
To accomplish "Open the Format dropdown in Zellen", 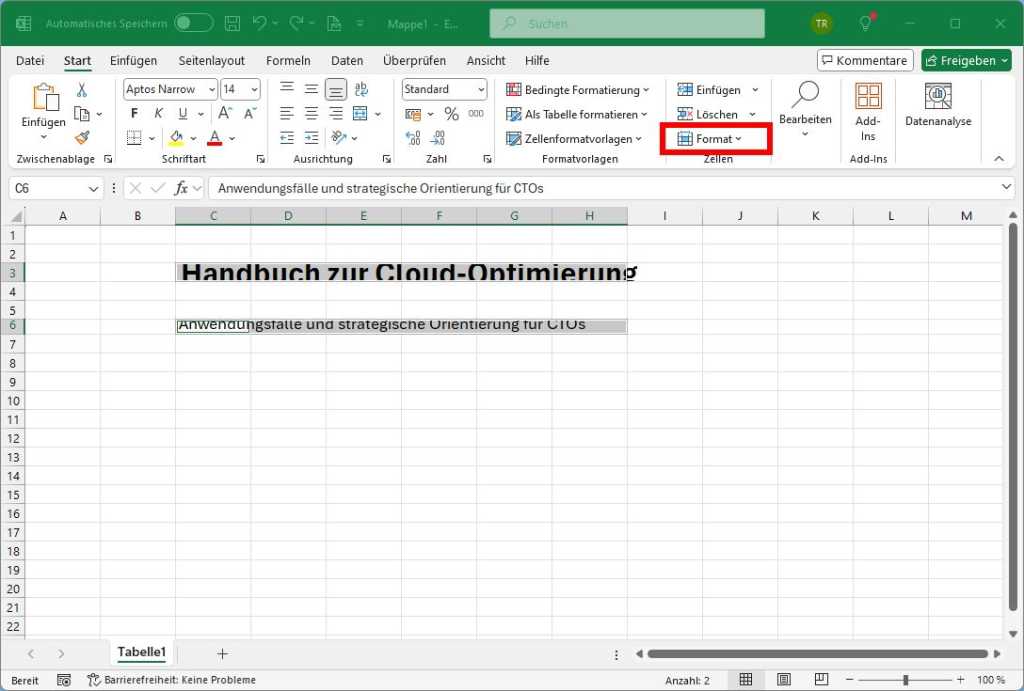I will (710, 138).
